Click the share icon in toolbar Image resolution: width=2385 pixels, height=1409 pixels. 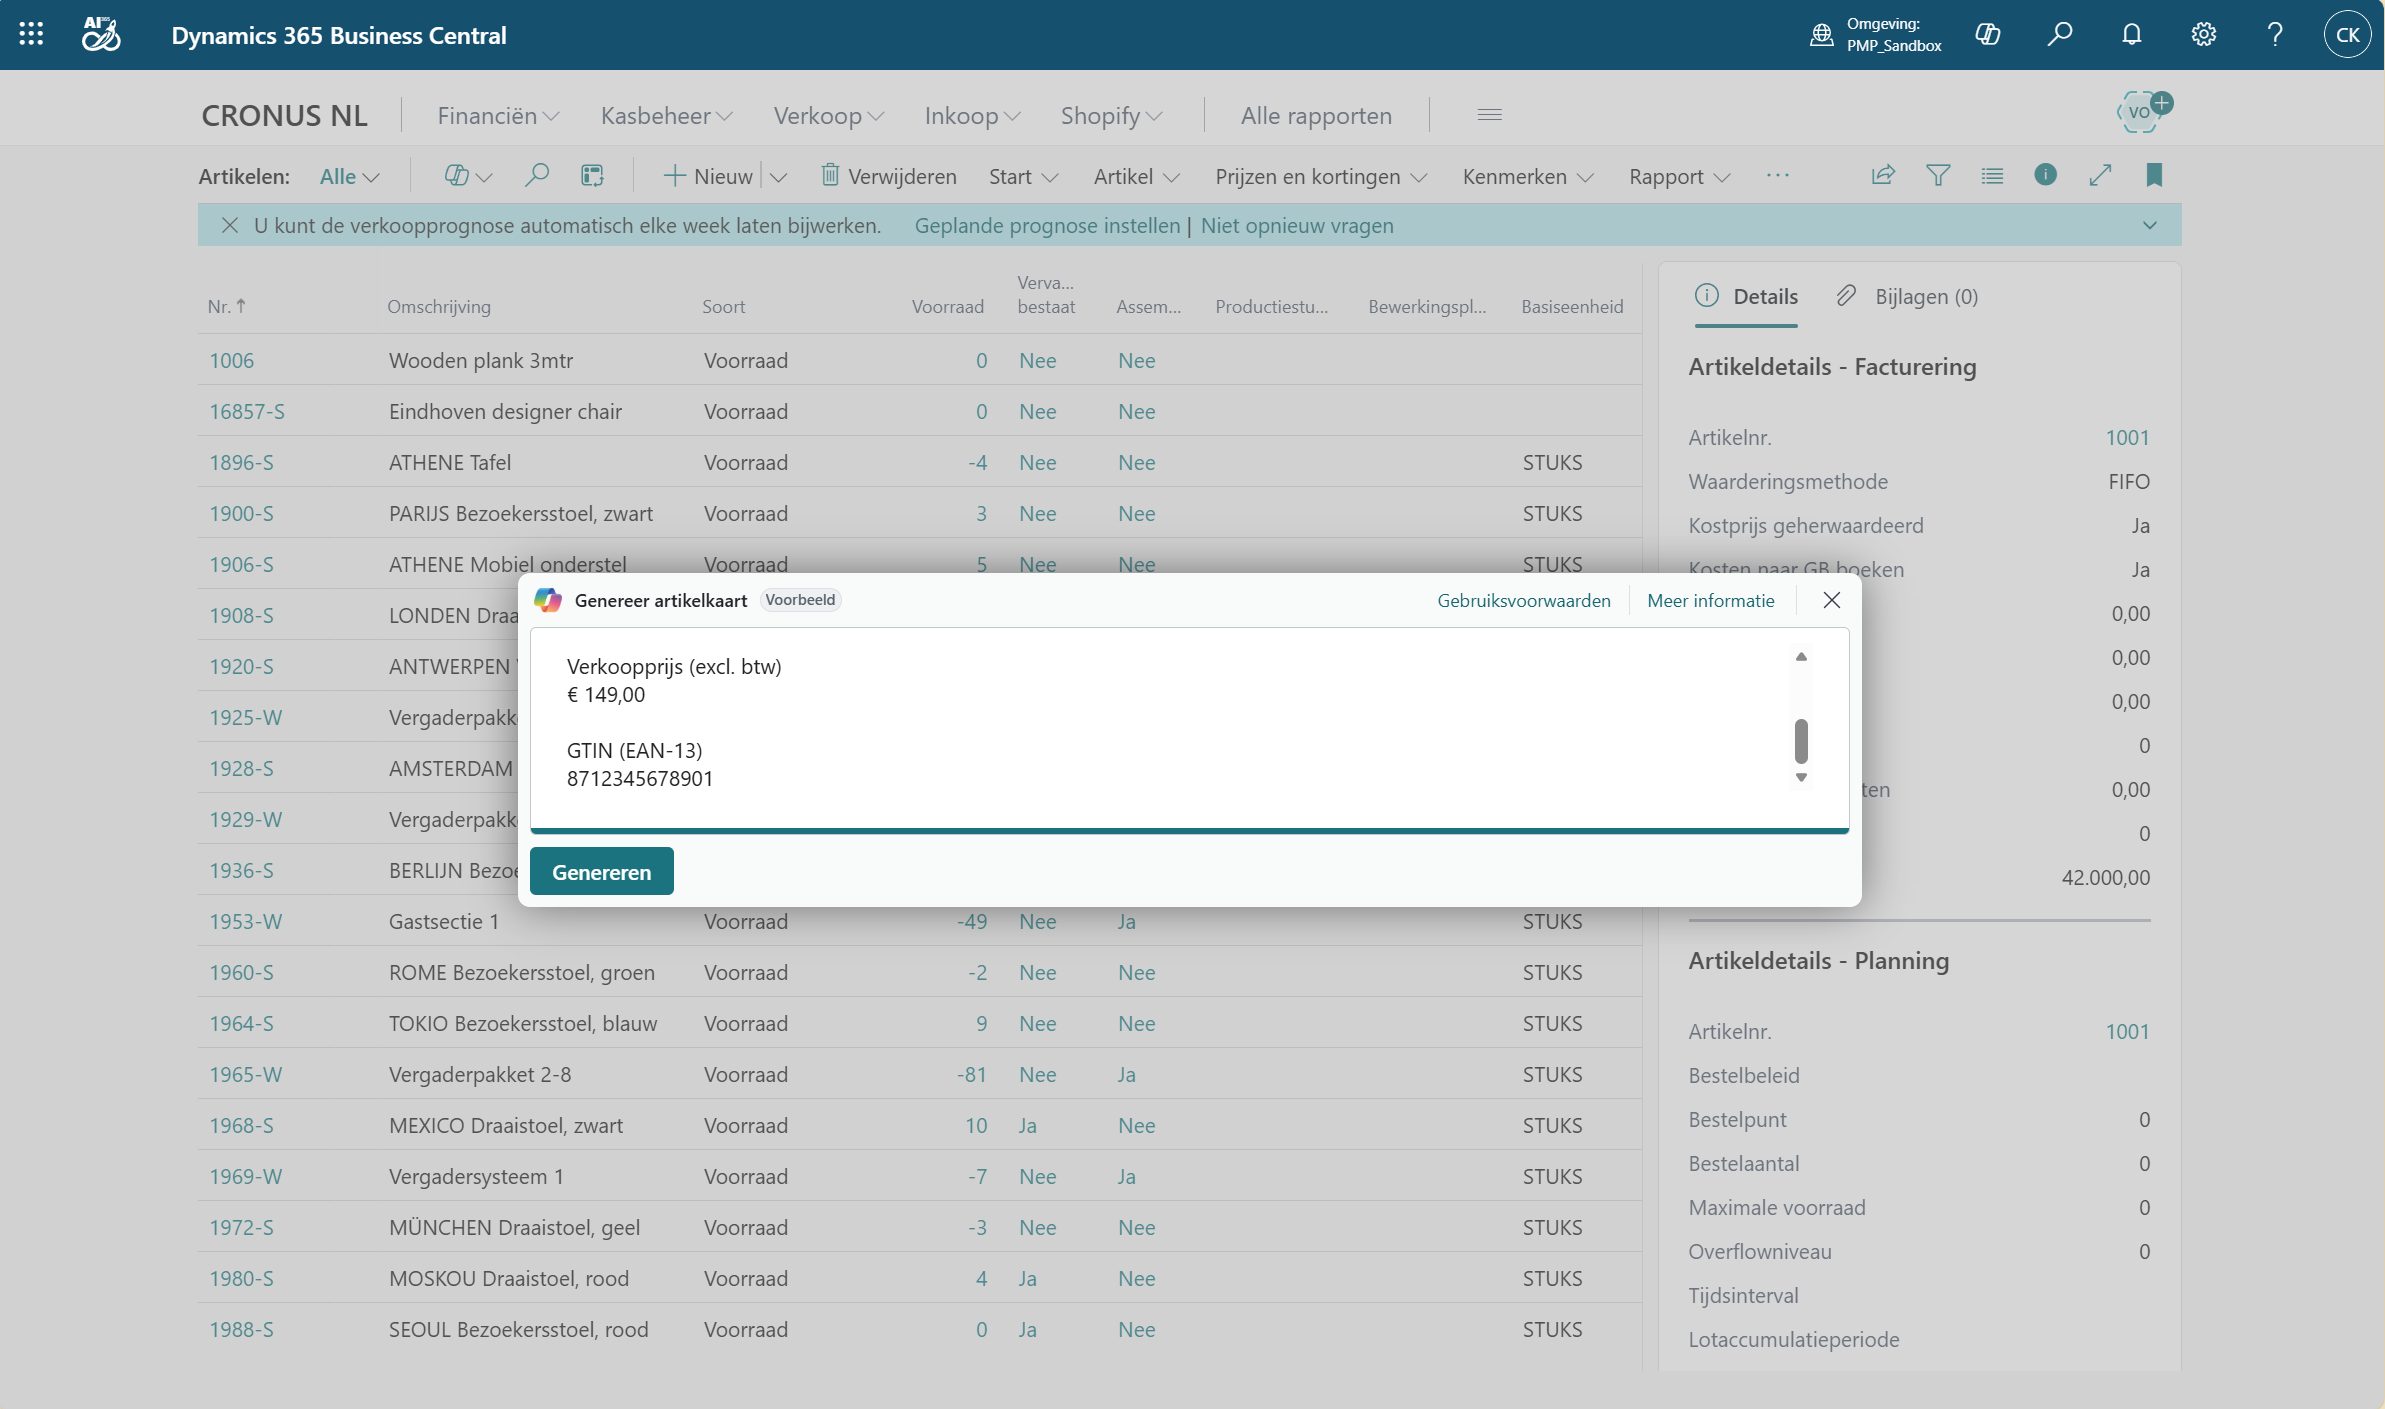[1883, 176]
